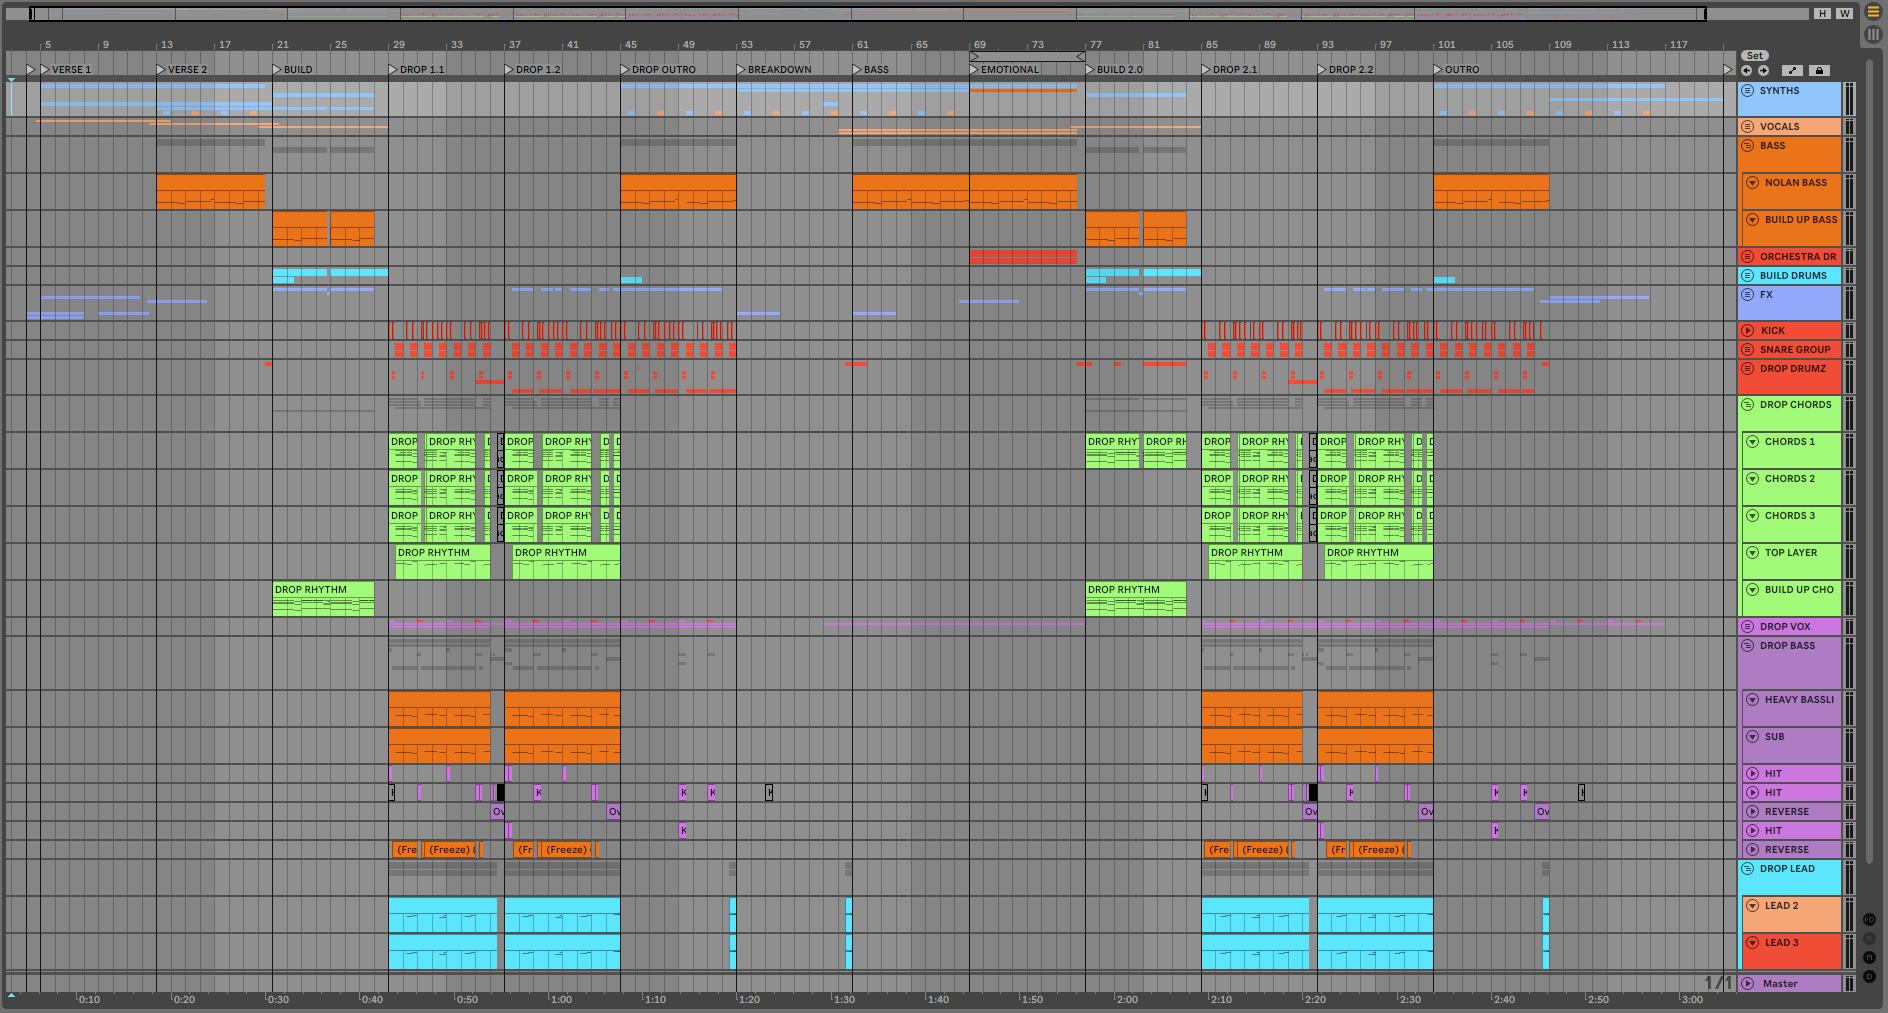Toggle the W optimize width button
1888x1013 pixels.
pyautogui.click(x=1844, y=14)
